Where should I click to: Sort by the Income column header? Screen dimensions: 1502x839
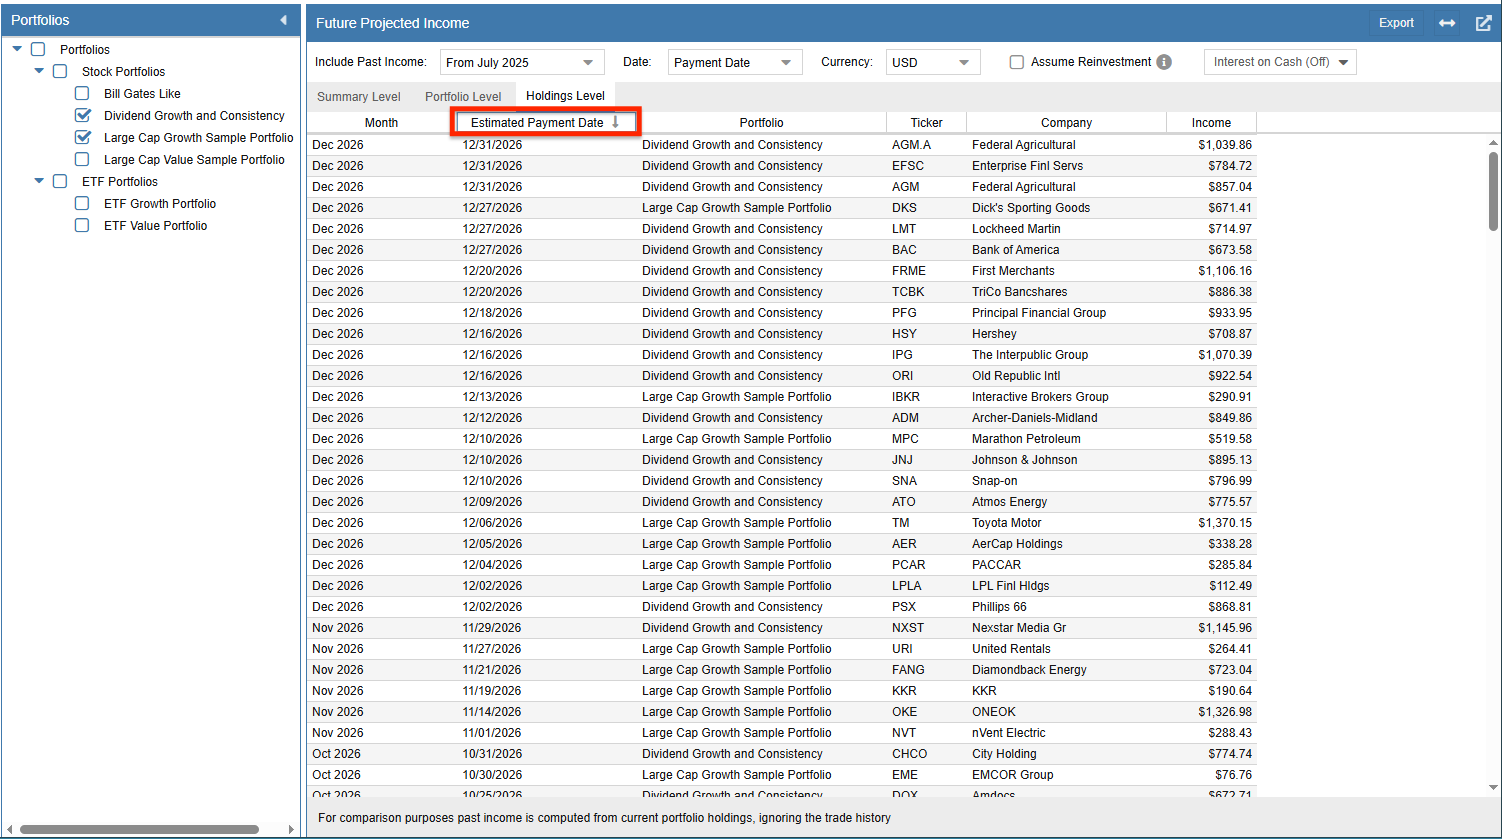coord(1211,122)
